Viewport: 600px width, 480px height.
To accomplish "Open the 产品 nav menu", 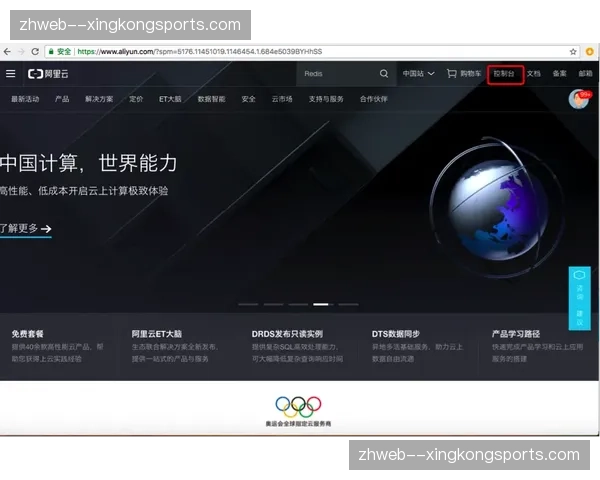I will [x=62, y=99].
